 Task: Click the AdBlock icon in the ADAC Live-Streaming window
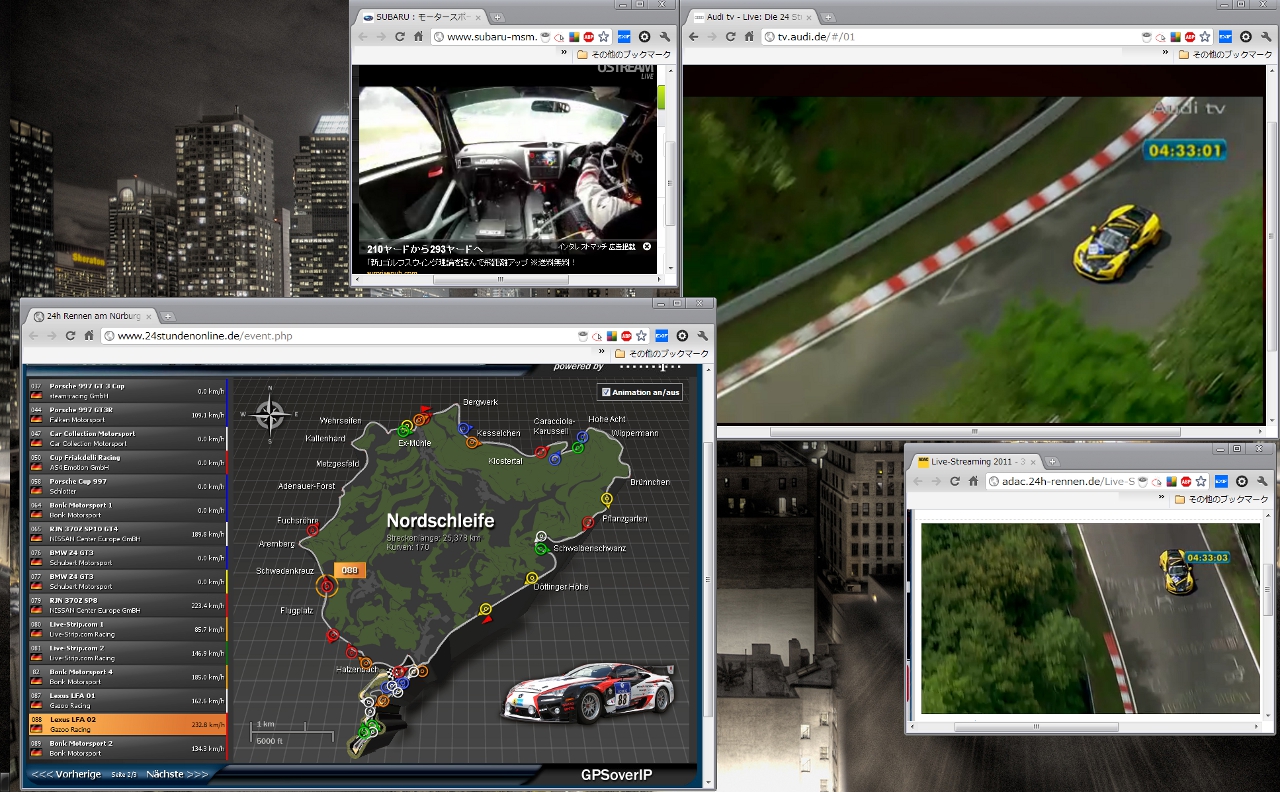[x=1186, y=481]
